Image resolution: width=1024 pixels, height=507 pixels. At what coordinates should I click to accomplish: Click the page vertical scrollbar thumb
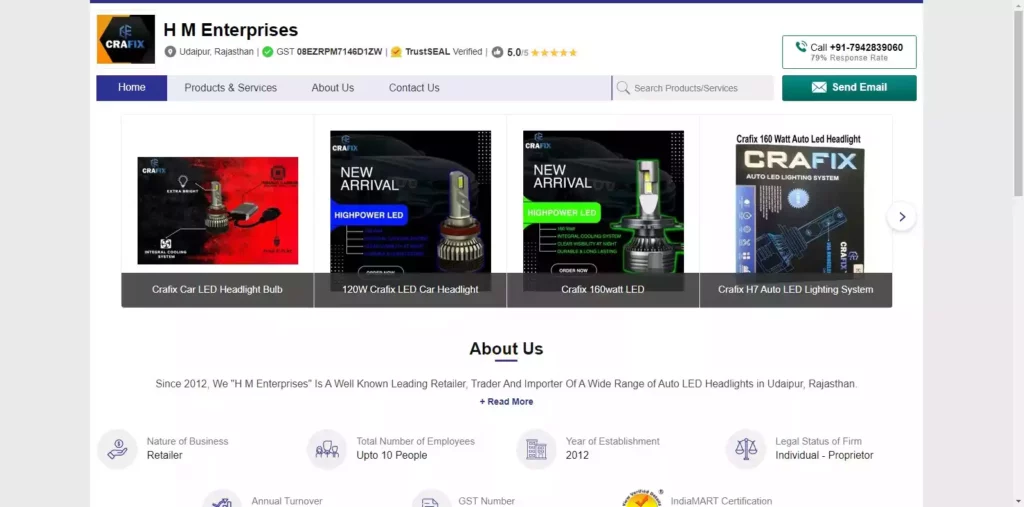(1018, 101)
